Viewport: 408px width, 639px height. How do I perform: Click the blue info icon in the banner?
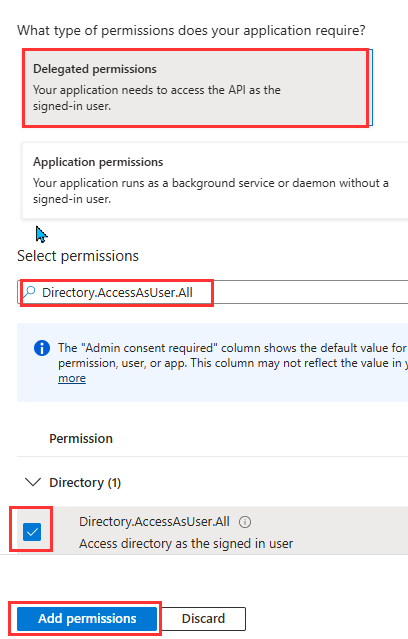[x=42, y=348]
